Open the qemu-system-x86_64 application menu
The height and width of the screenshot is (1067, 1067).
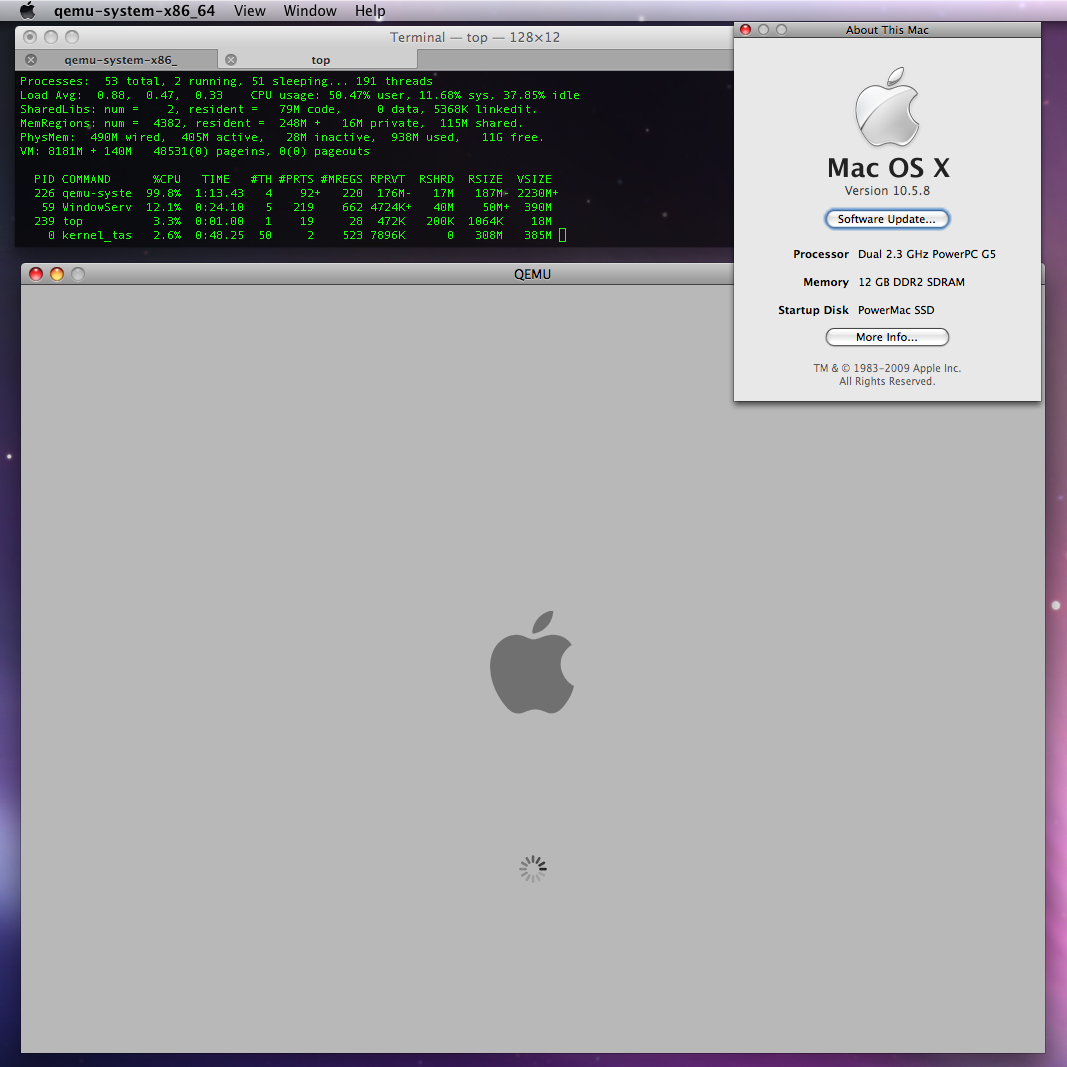click(x=134, y=11)
